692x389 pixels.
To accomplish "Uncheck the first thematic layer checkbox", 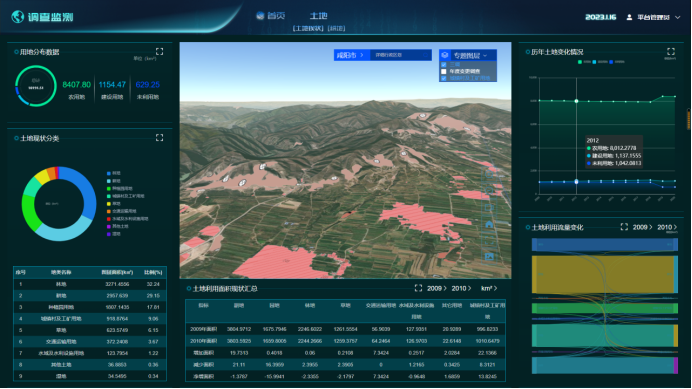I will tap(444, 64).
